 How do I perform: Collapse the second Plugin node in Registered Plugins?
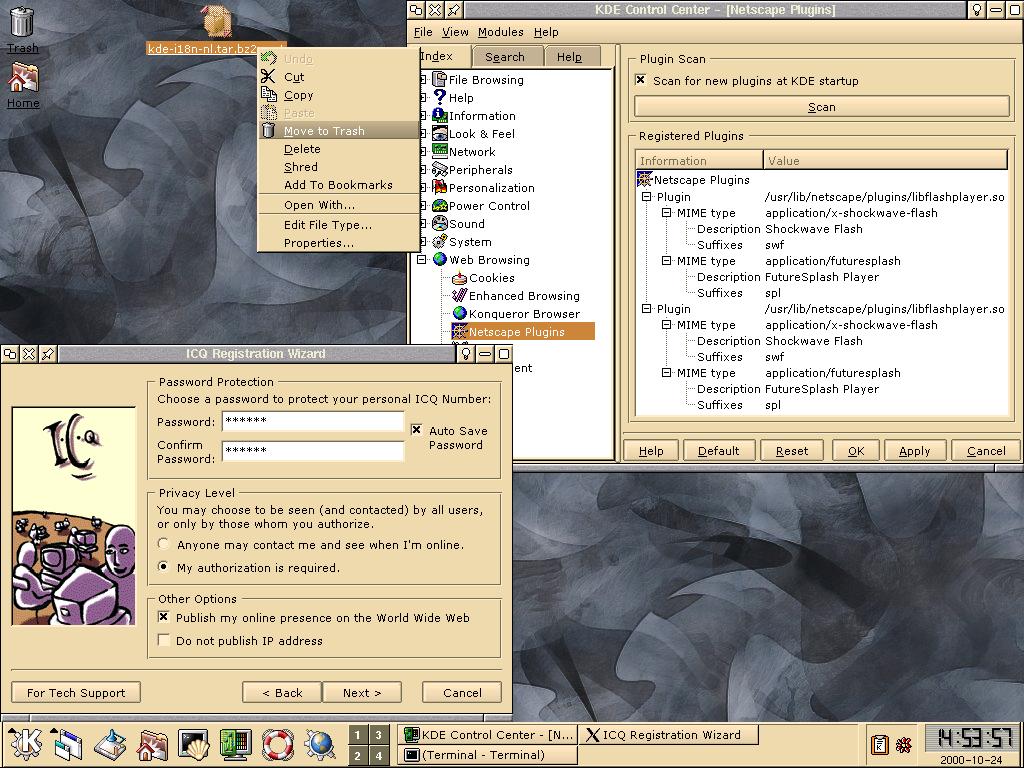click(x=646, y=308)
